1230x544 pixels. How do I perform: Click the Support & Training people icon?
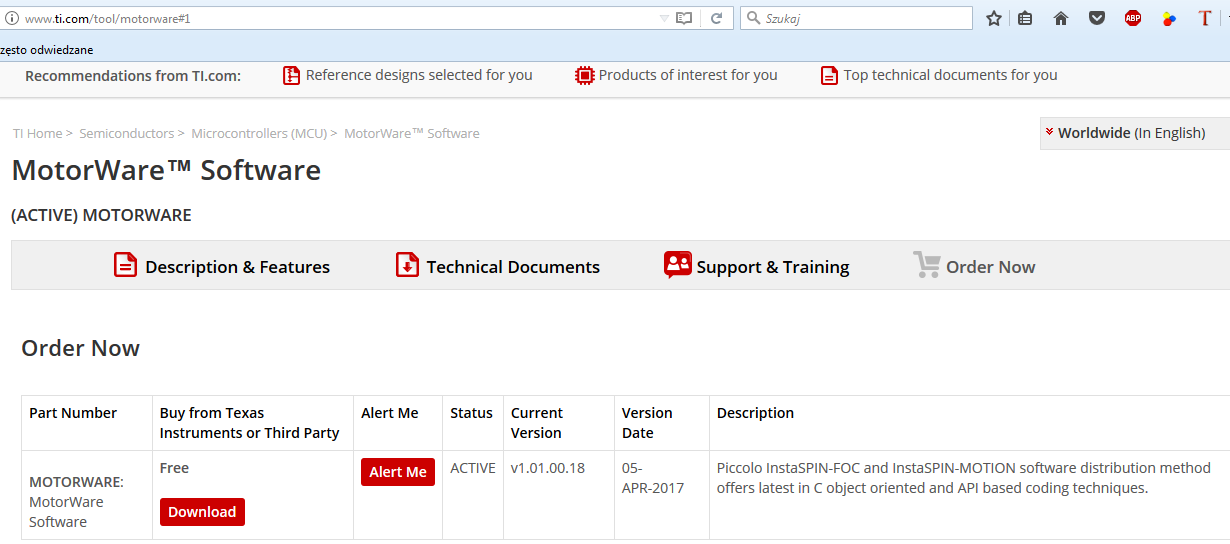[678, 265]
